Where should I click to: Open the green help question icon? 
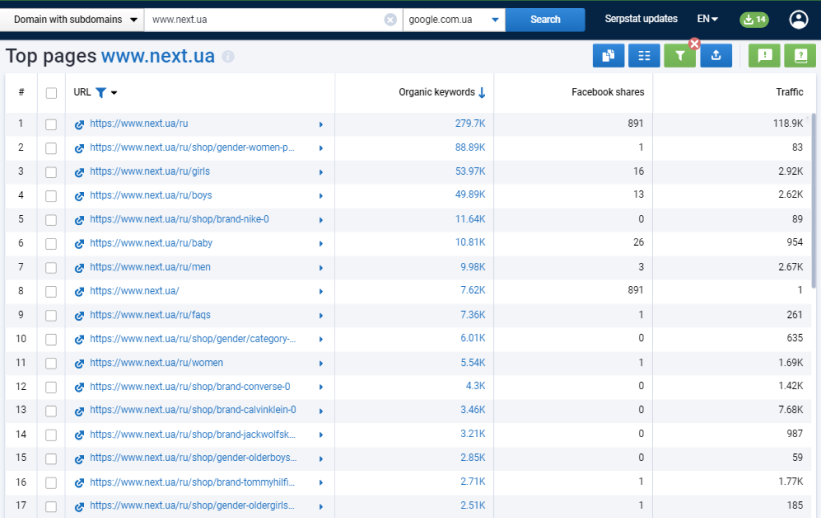(800, 56)
